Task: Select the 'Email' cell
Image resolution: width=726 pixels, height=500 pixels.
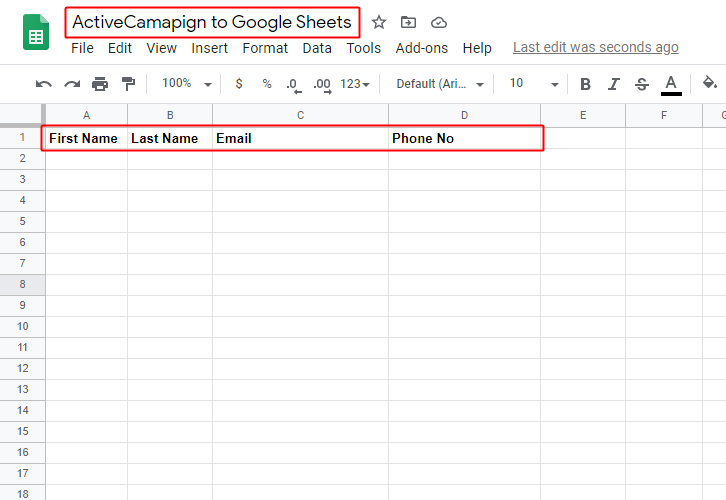Action: pos(300,138)
